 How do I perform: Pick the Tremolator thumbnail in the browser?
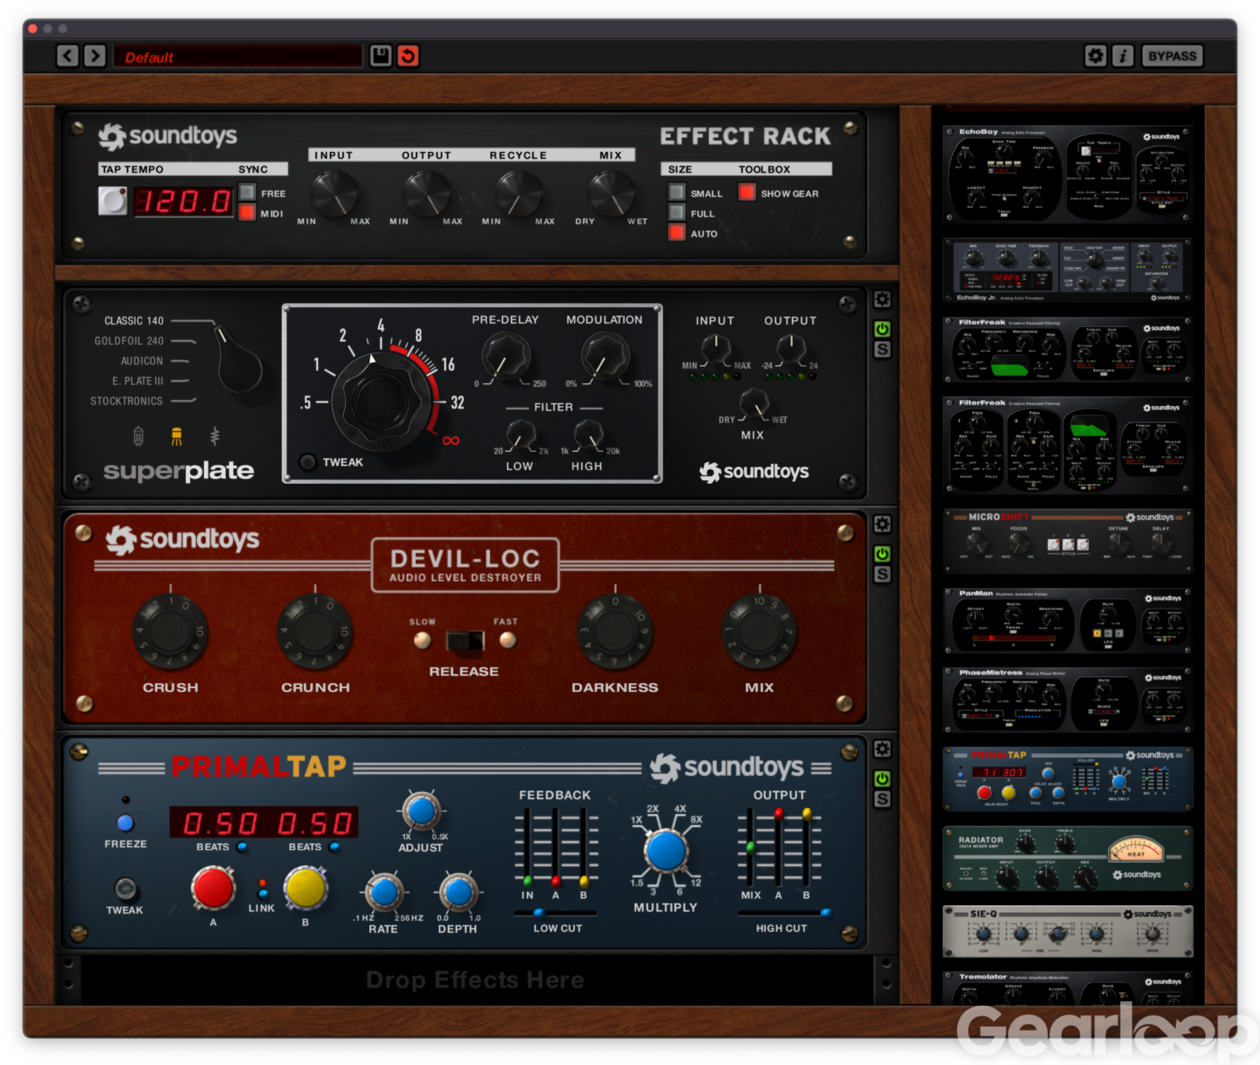(x=1068, y=988)
